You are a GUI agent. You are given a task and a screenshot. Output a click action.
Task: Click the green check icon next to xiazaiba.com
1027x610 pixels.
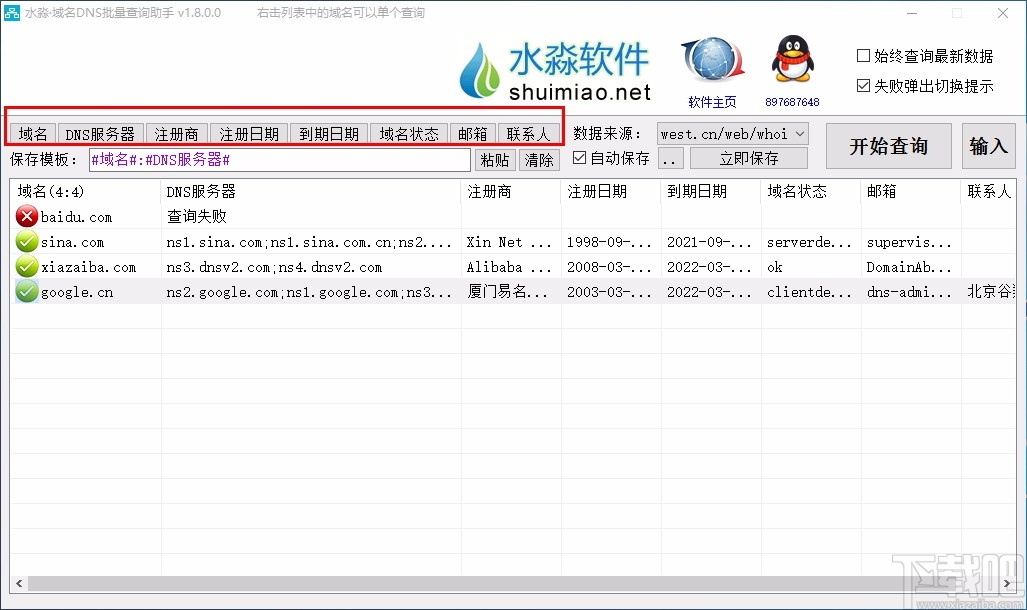(25, 266)
